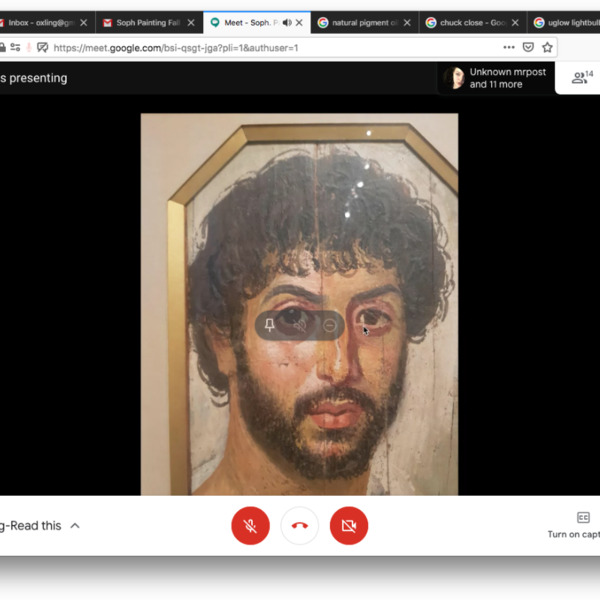Click the Unknown mrpost and 11 more notification
Screen dimensions: 600x600
coord(495,78)
